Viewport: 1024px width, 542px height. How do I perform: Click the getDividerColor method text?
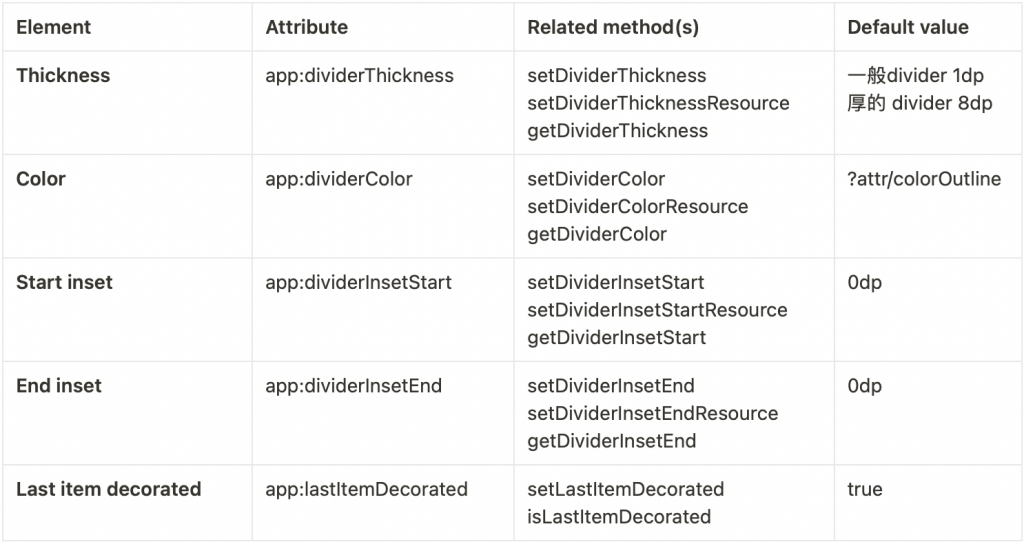pyautogui.click(x=597, y=234)
